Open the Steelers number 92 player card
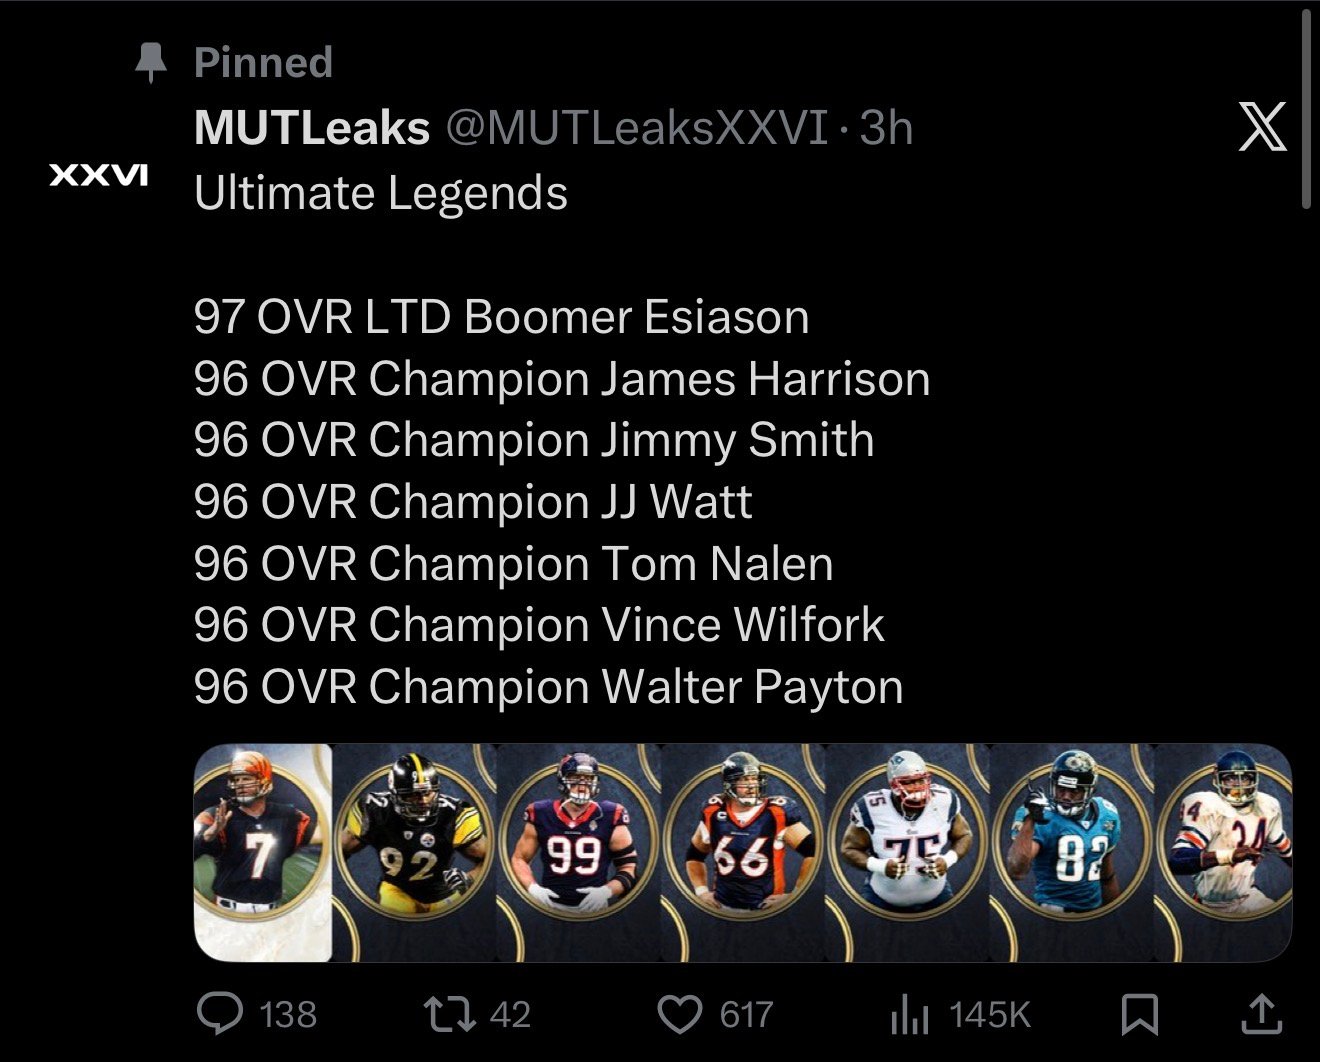Screen dimensions: 1320x1062 click(x=413, y=853)
